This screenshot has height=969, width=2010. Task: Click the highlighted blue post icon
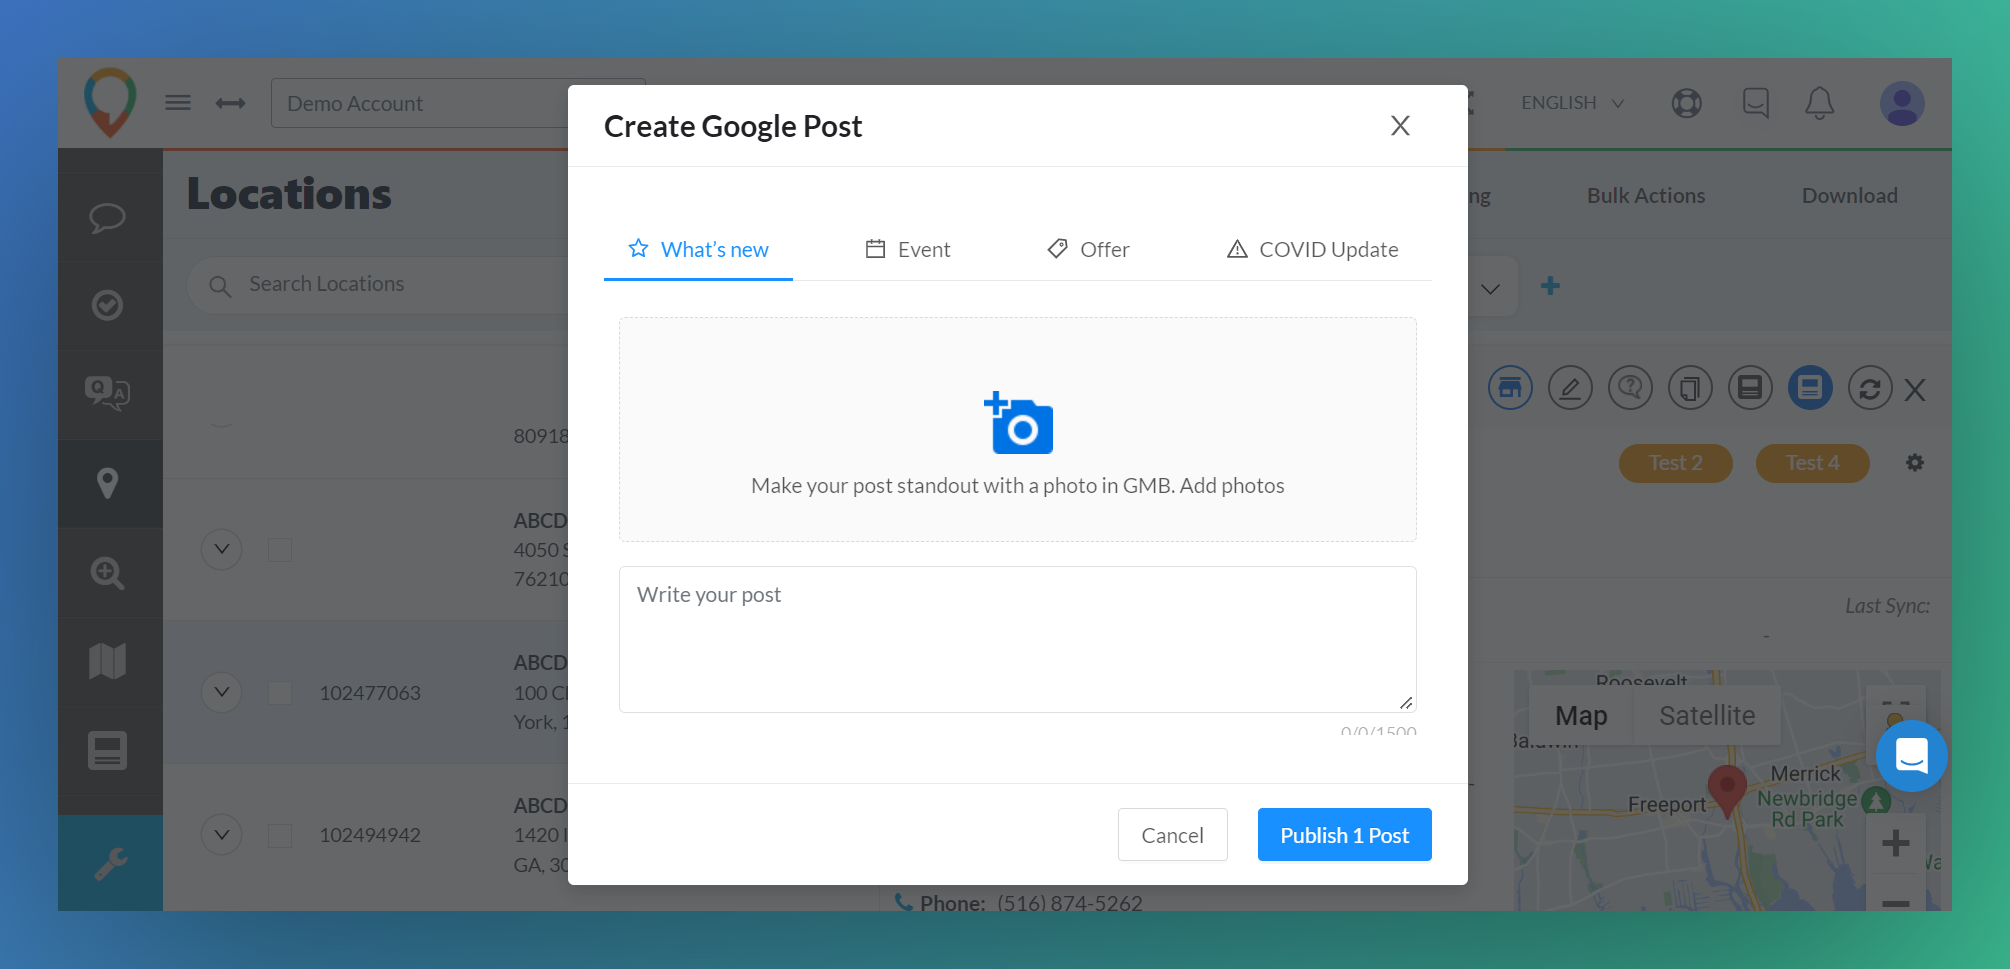[x=1810, y=387]
